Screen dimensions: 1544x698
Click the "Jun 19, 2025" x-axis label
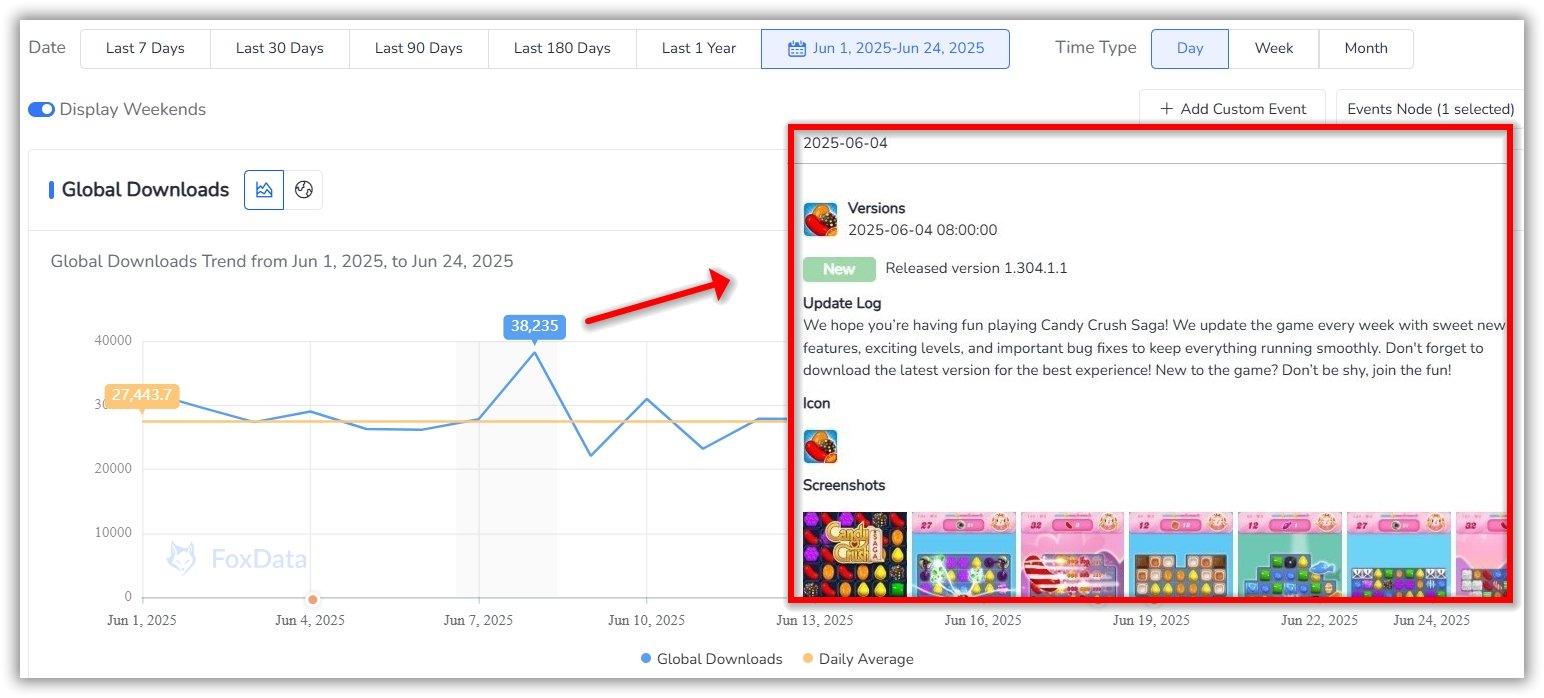click(x=1151, y=620)
